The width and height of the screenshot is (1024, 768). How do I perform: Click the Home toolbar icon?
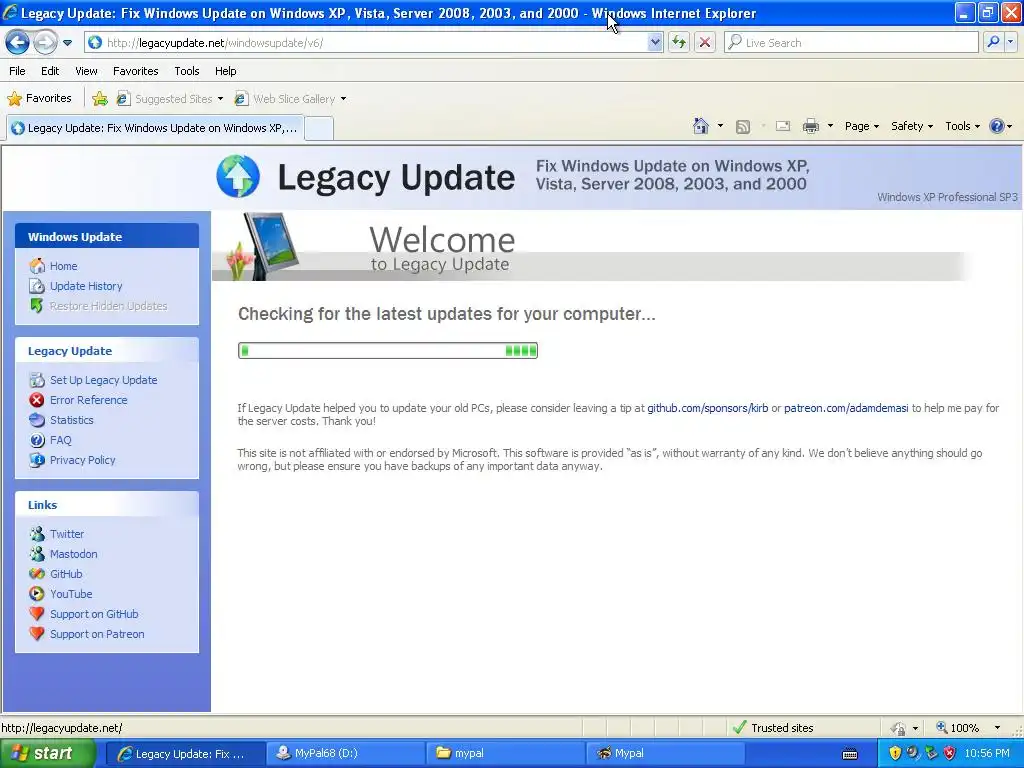tap(701, 126)
